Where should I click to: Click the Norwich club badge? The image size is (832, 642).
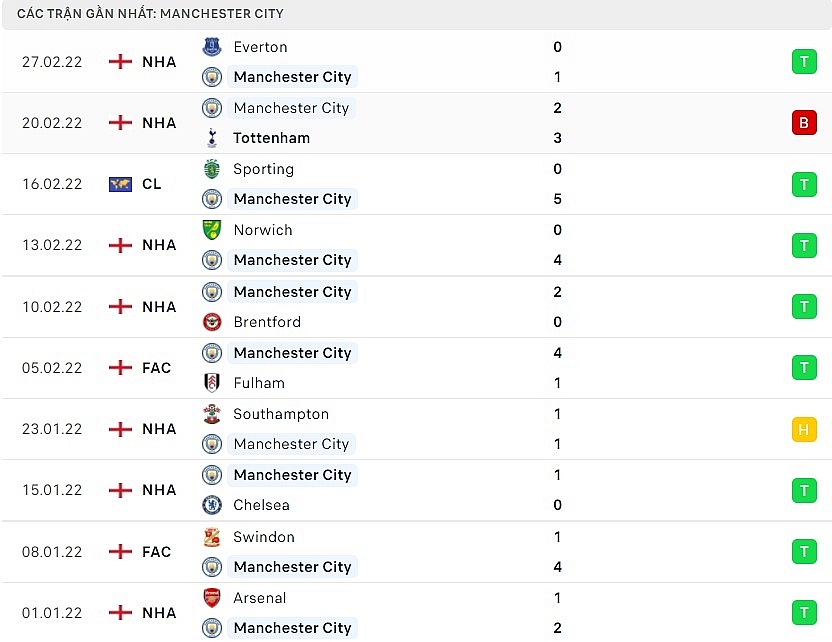211,229
